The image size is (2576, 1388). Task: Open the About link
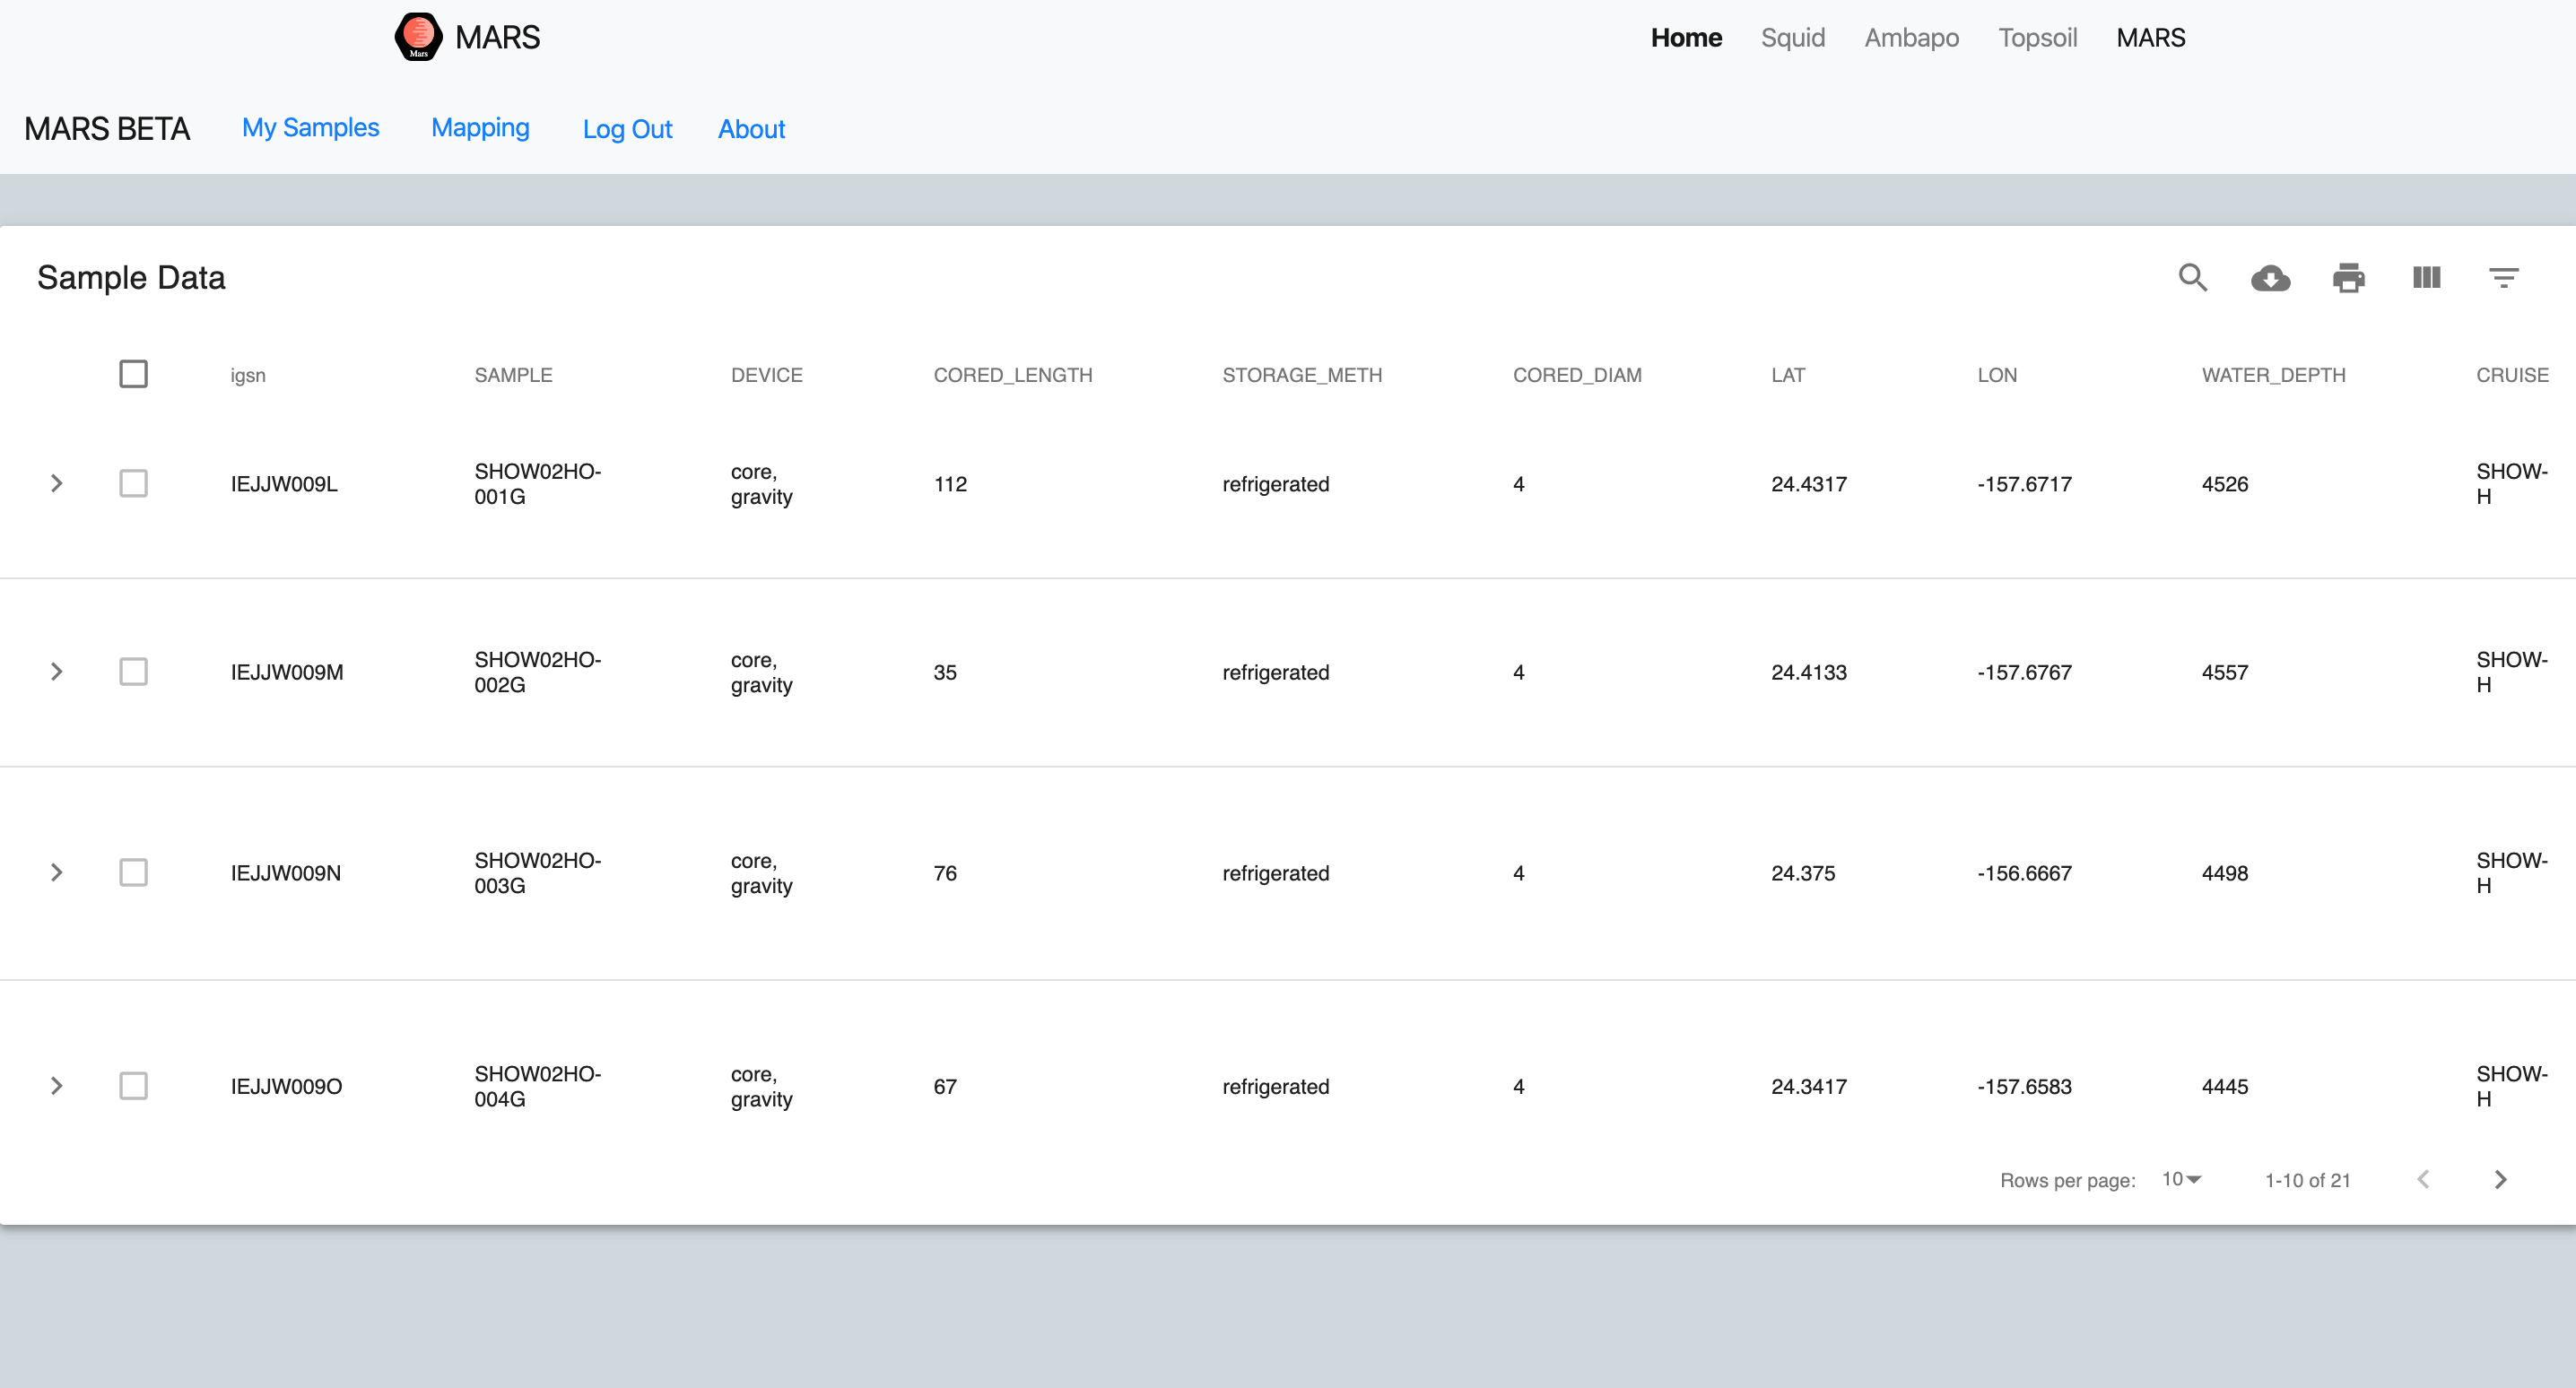coord(751,129)
